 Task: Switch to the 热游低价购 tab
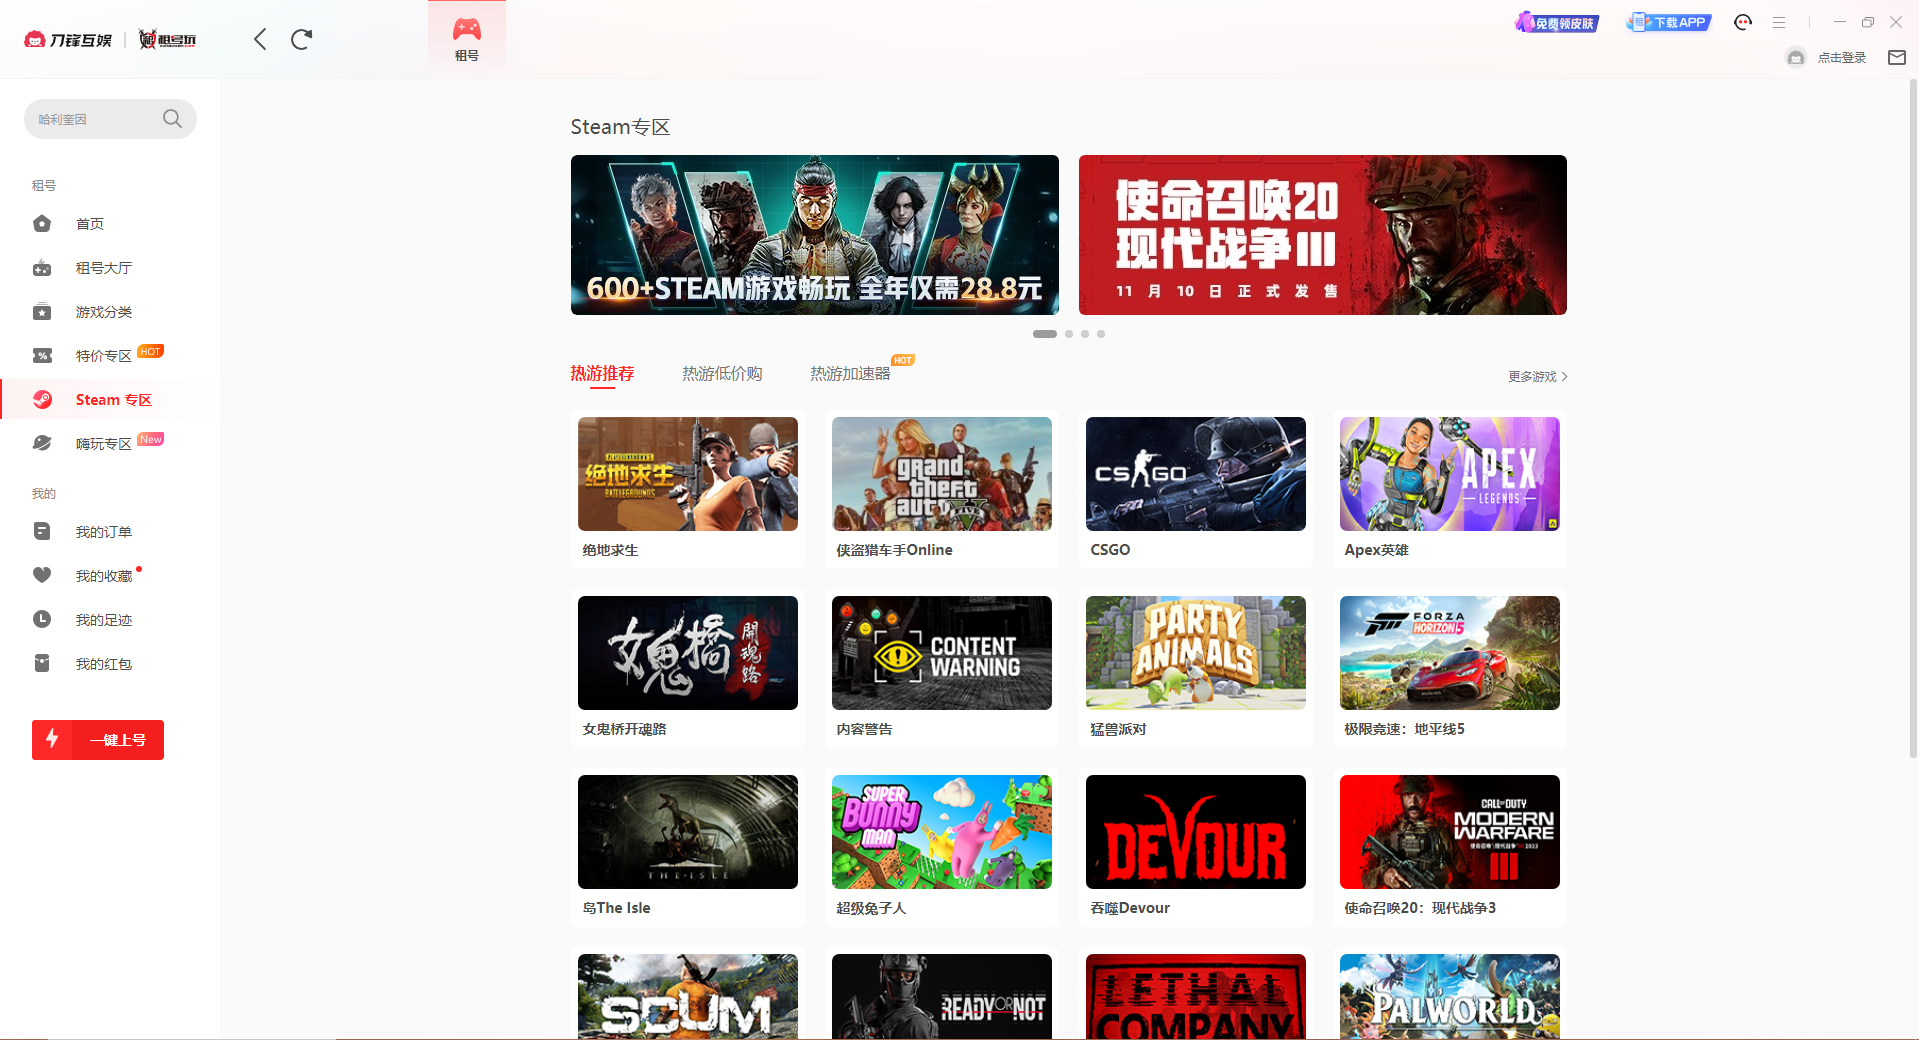[722, 373]
